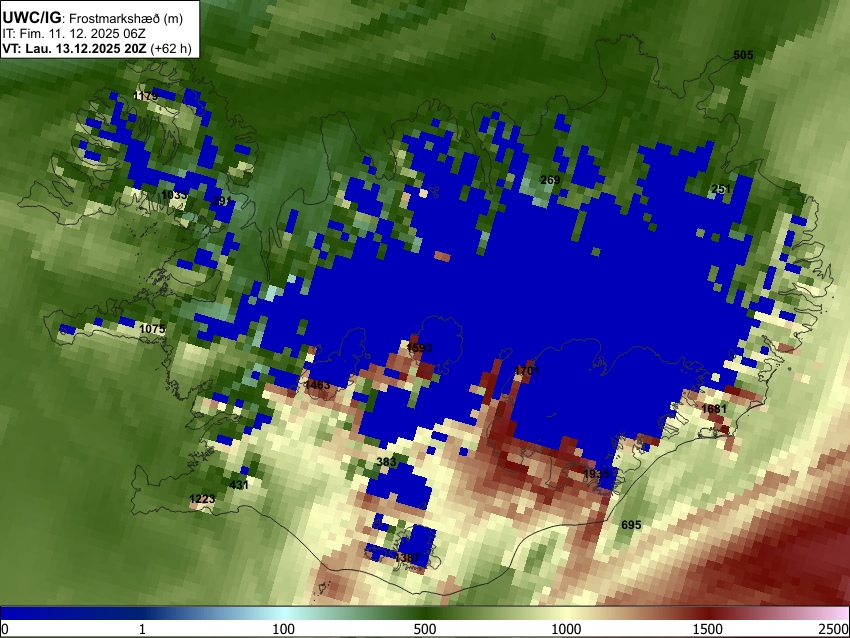Click the colorbar tick label 2500
The height and width of the screenshot is (638, 850).
835,629
